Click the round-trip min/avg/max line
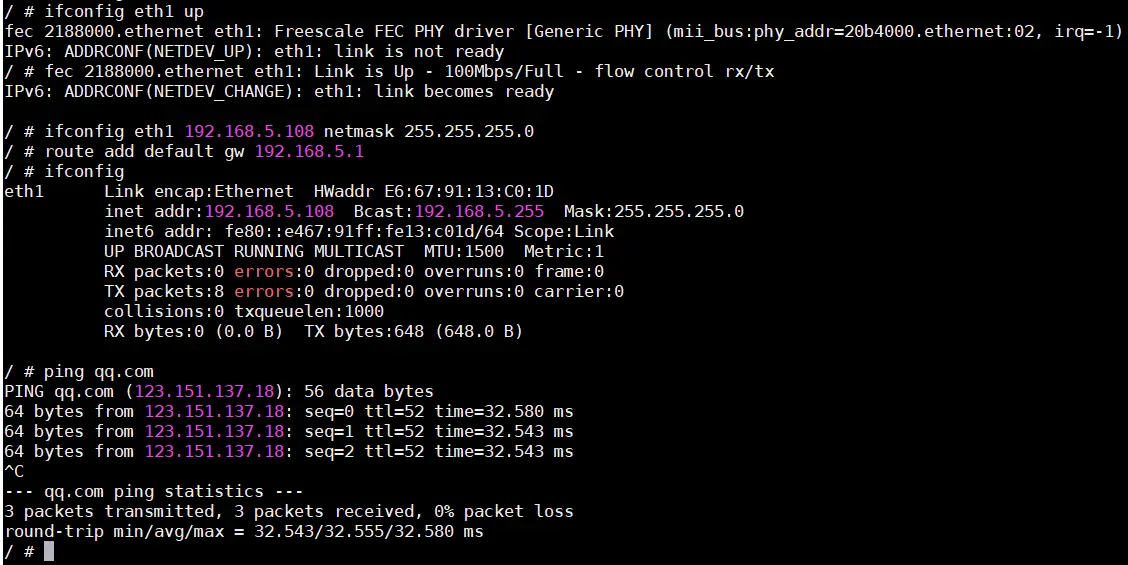This screenshot has width=1128, height=565. pyautogui.click(x=244, y=532)
